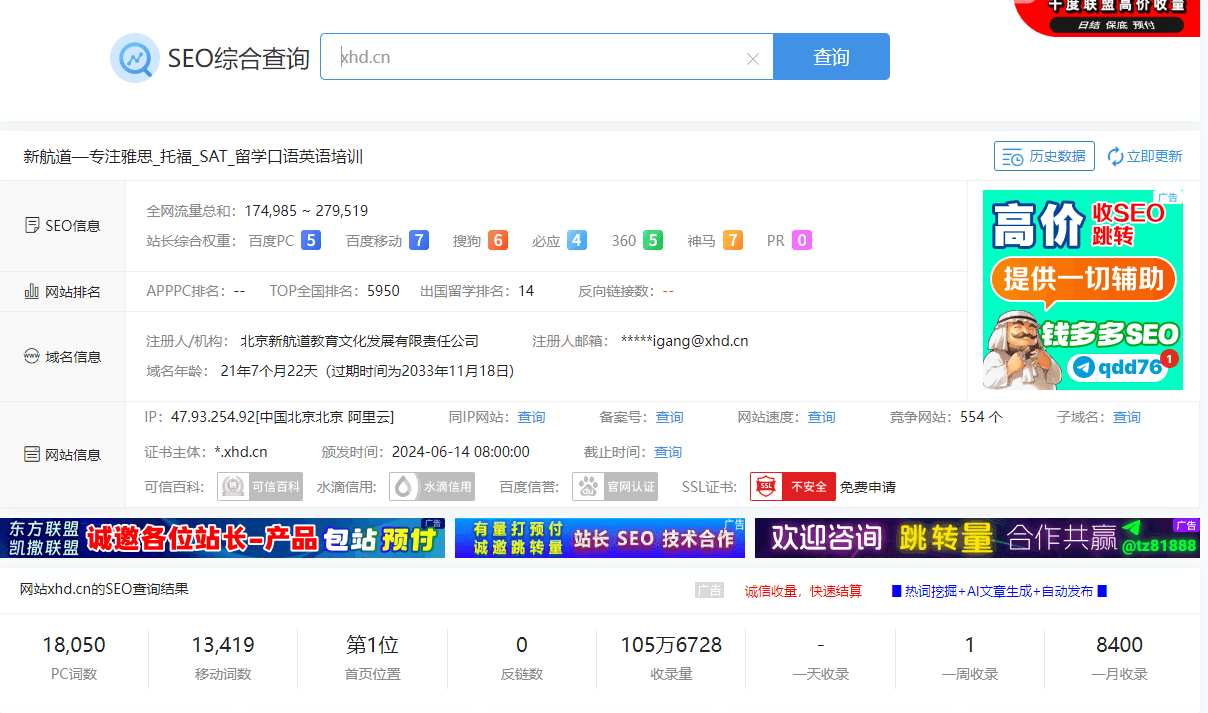Click 收录量 value 105万6728
Viewport: 1208px width, 713px height.
(x=671, y=645)
